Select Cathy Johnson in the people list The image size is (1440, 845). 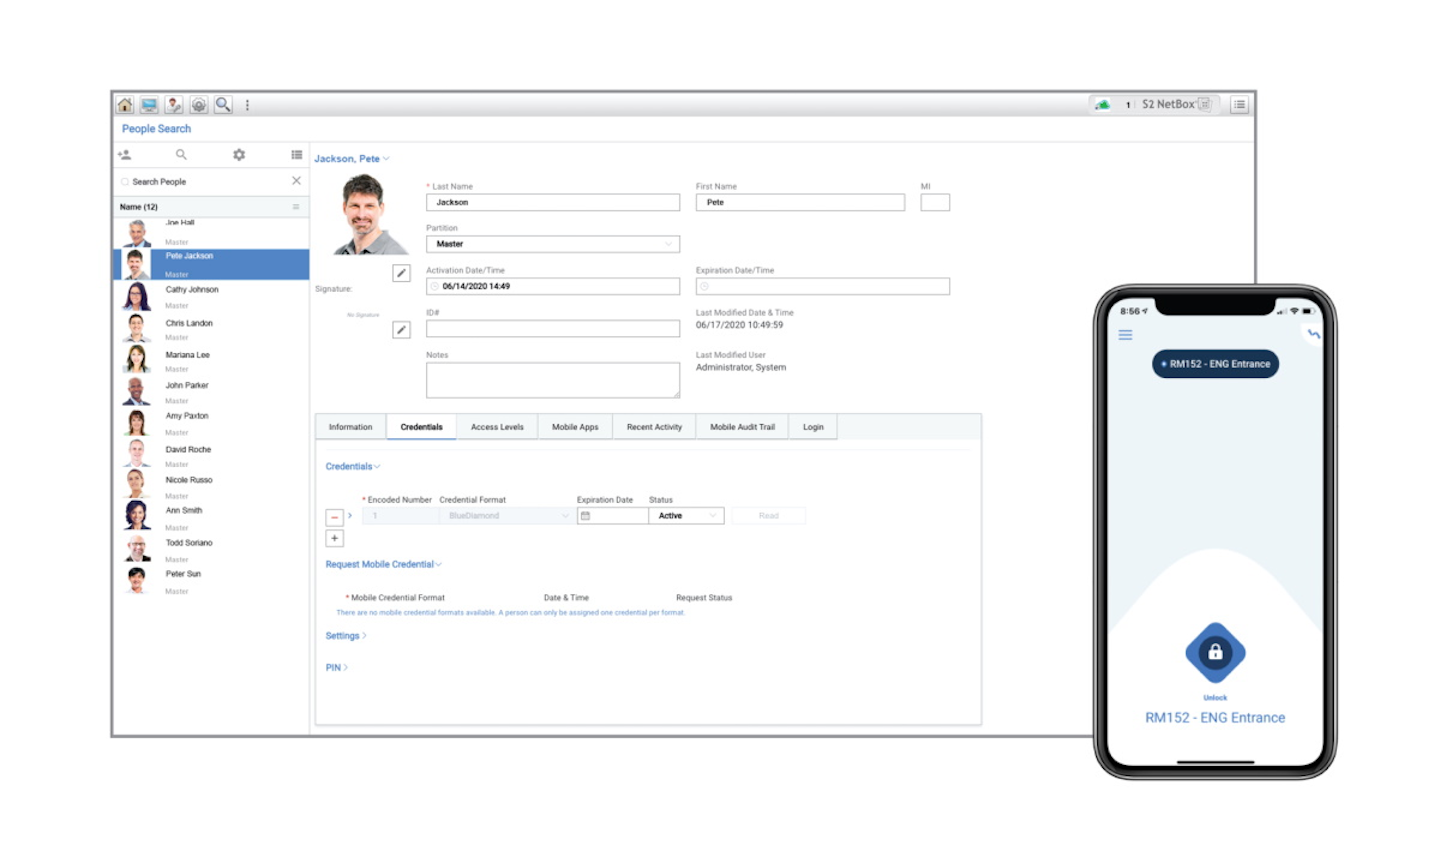point(192,290)
